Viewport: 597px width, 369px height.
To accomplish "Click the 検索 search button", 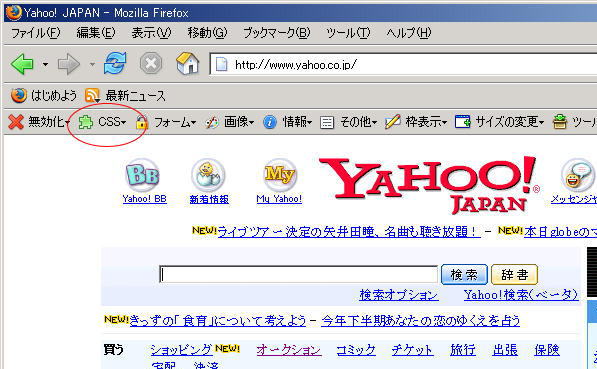I will point(464,274).
